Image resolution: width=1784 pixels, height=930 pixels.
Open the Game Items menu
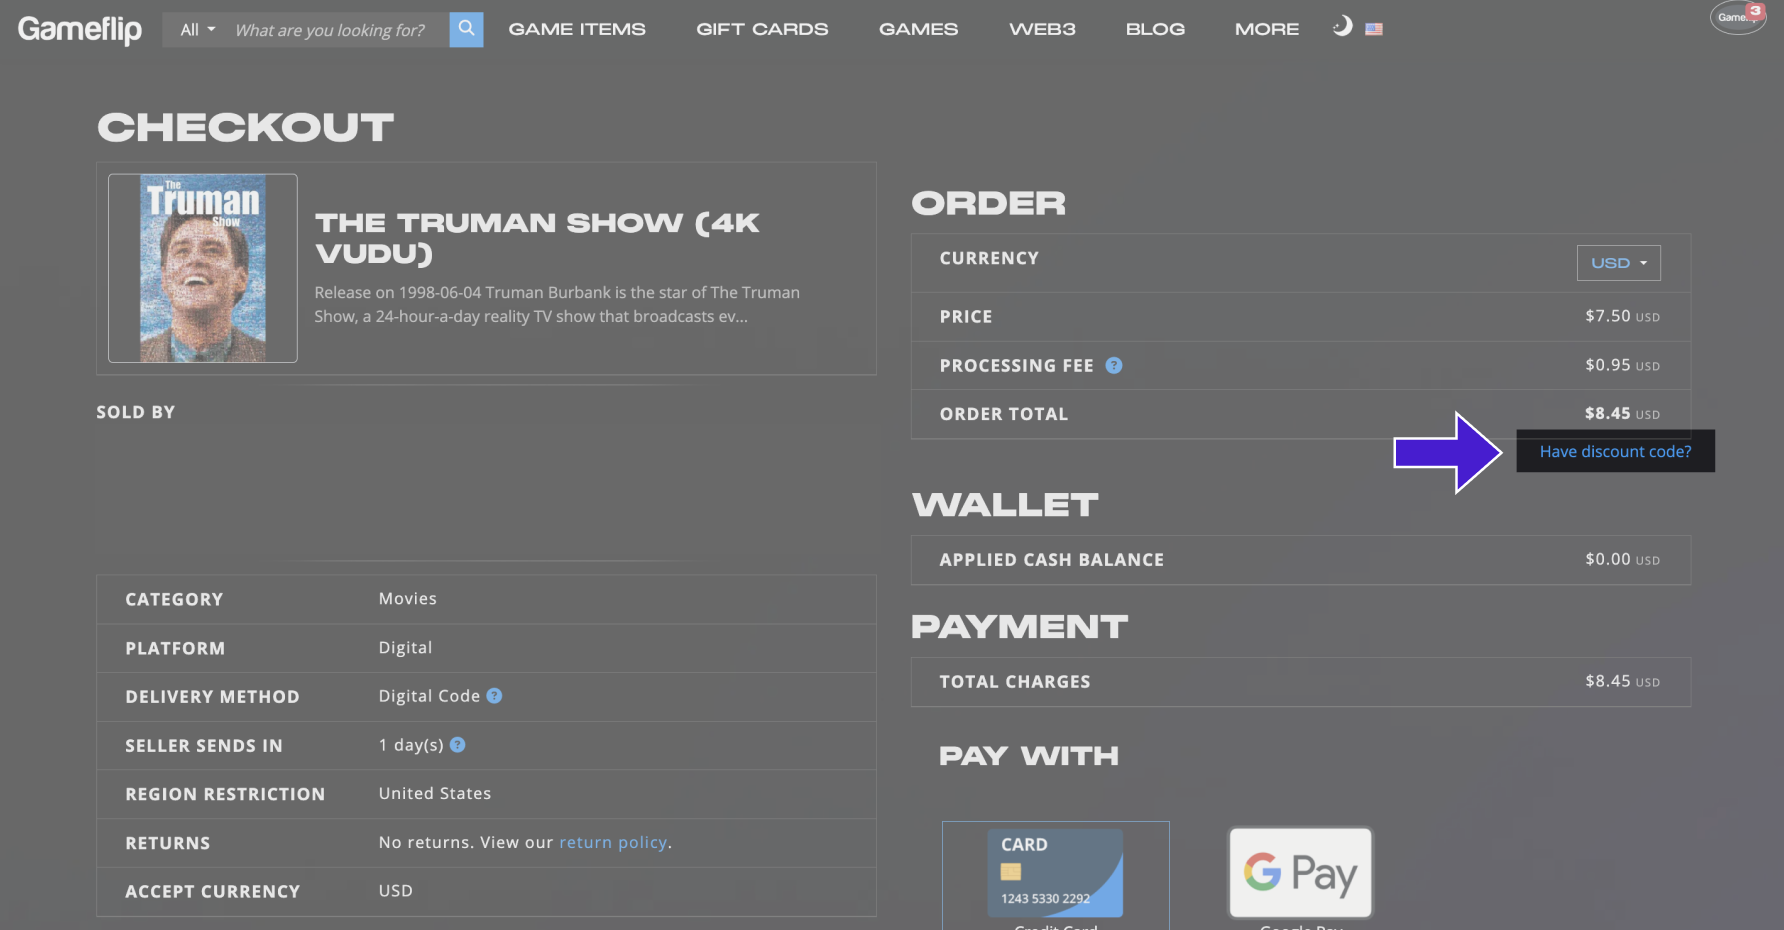click(577, 30)
